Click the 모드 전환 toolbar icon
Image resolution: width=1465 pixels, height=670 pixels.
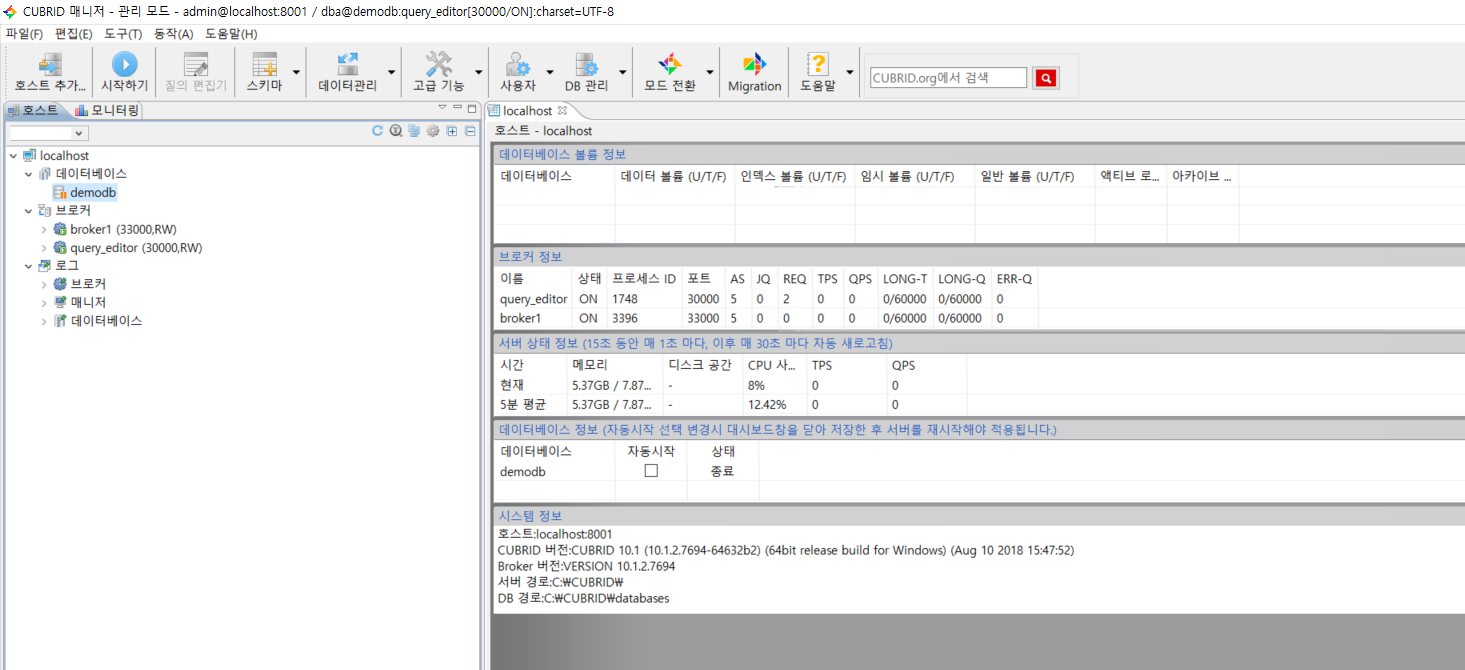pos(670,65)
